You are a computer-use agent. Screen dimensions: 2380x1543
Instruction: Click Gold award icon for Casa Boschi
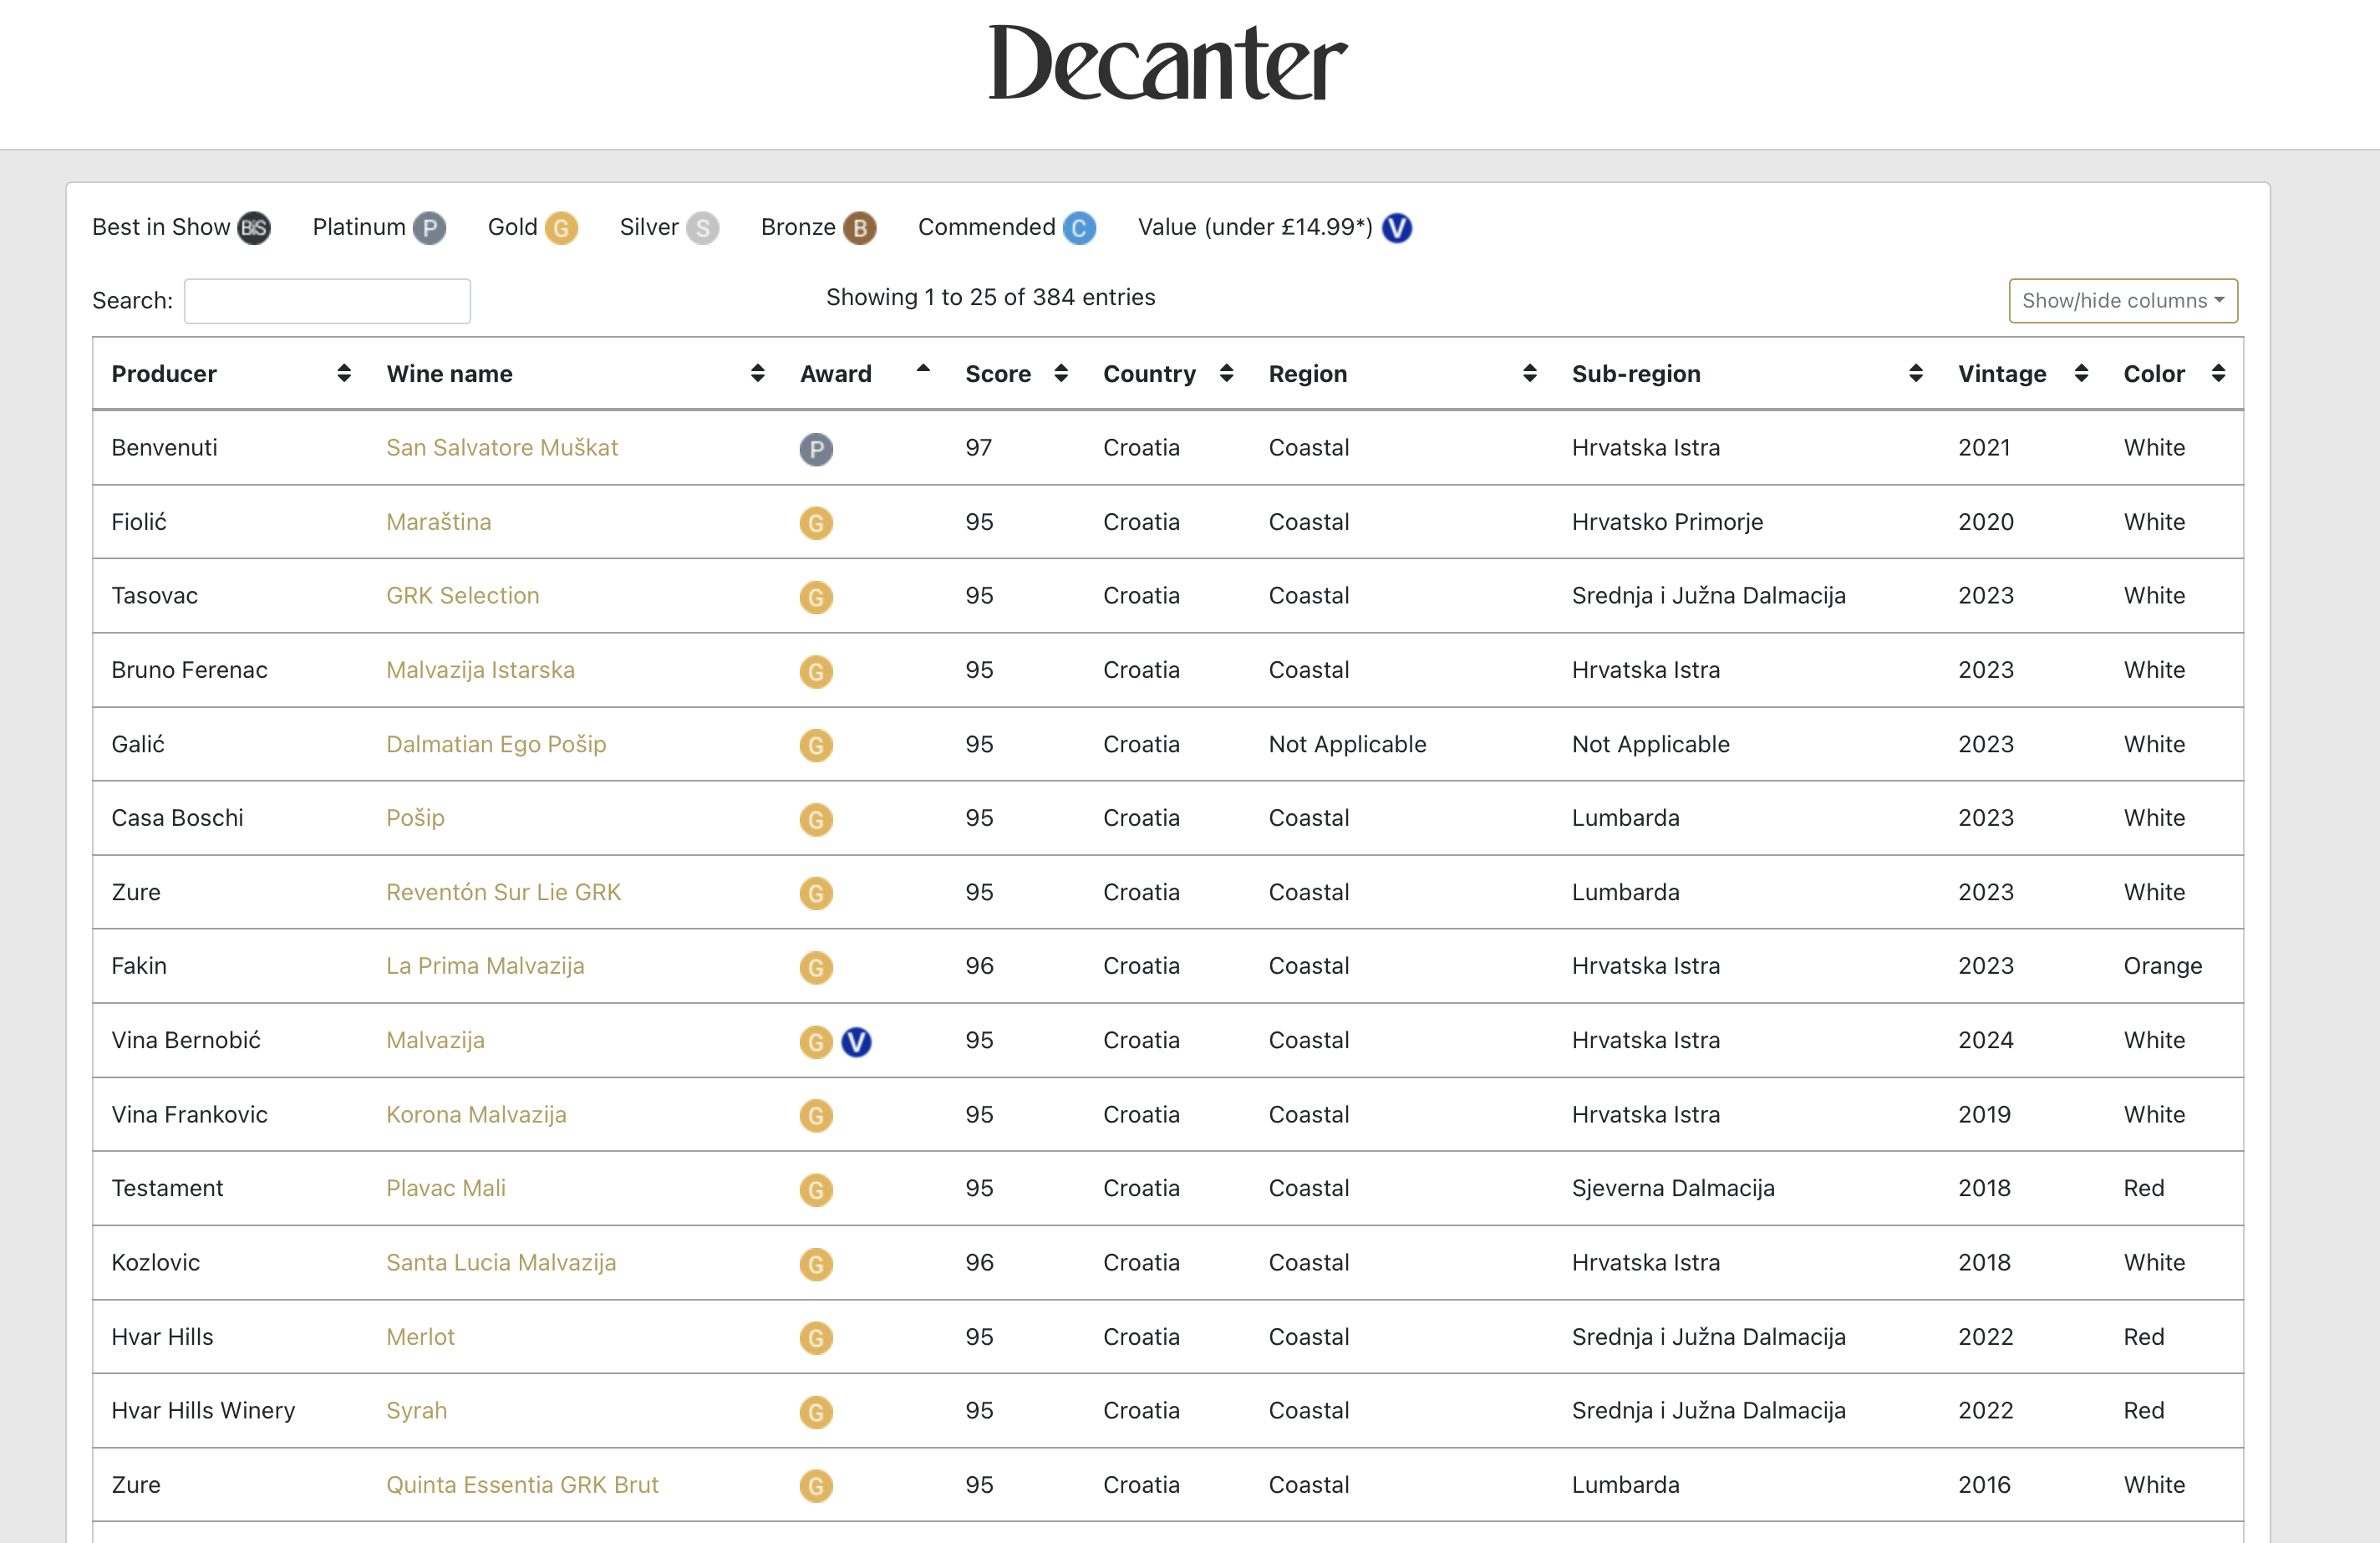pos(816,819)
